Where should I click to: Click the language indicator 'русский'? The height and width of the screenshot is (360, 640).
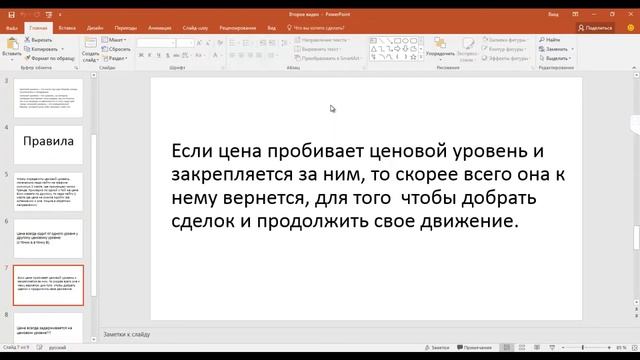(58, 347)
